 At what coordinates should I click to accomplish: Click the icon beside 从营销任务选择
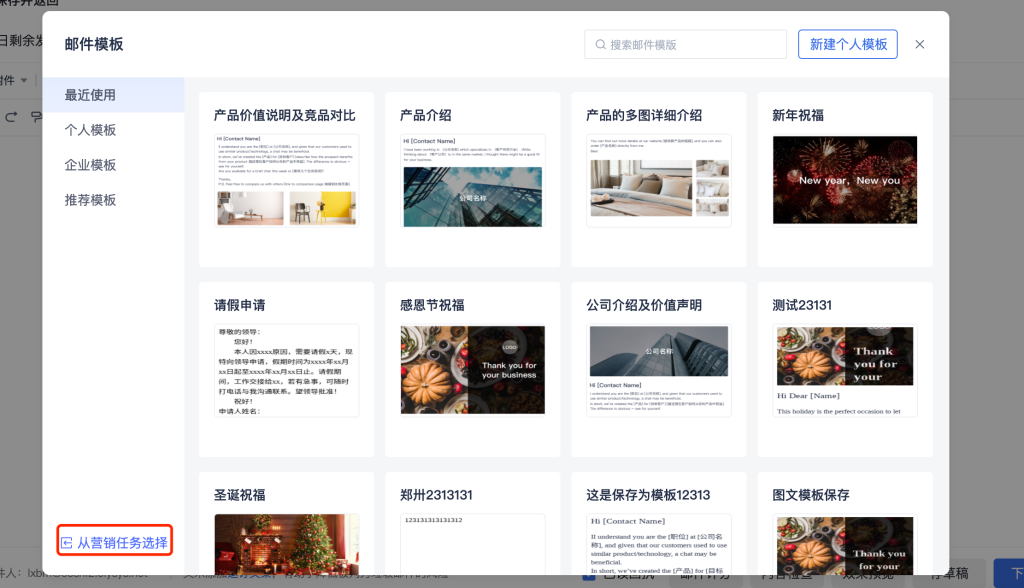(x=67, y=542)
